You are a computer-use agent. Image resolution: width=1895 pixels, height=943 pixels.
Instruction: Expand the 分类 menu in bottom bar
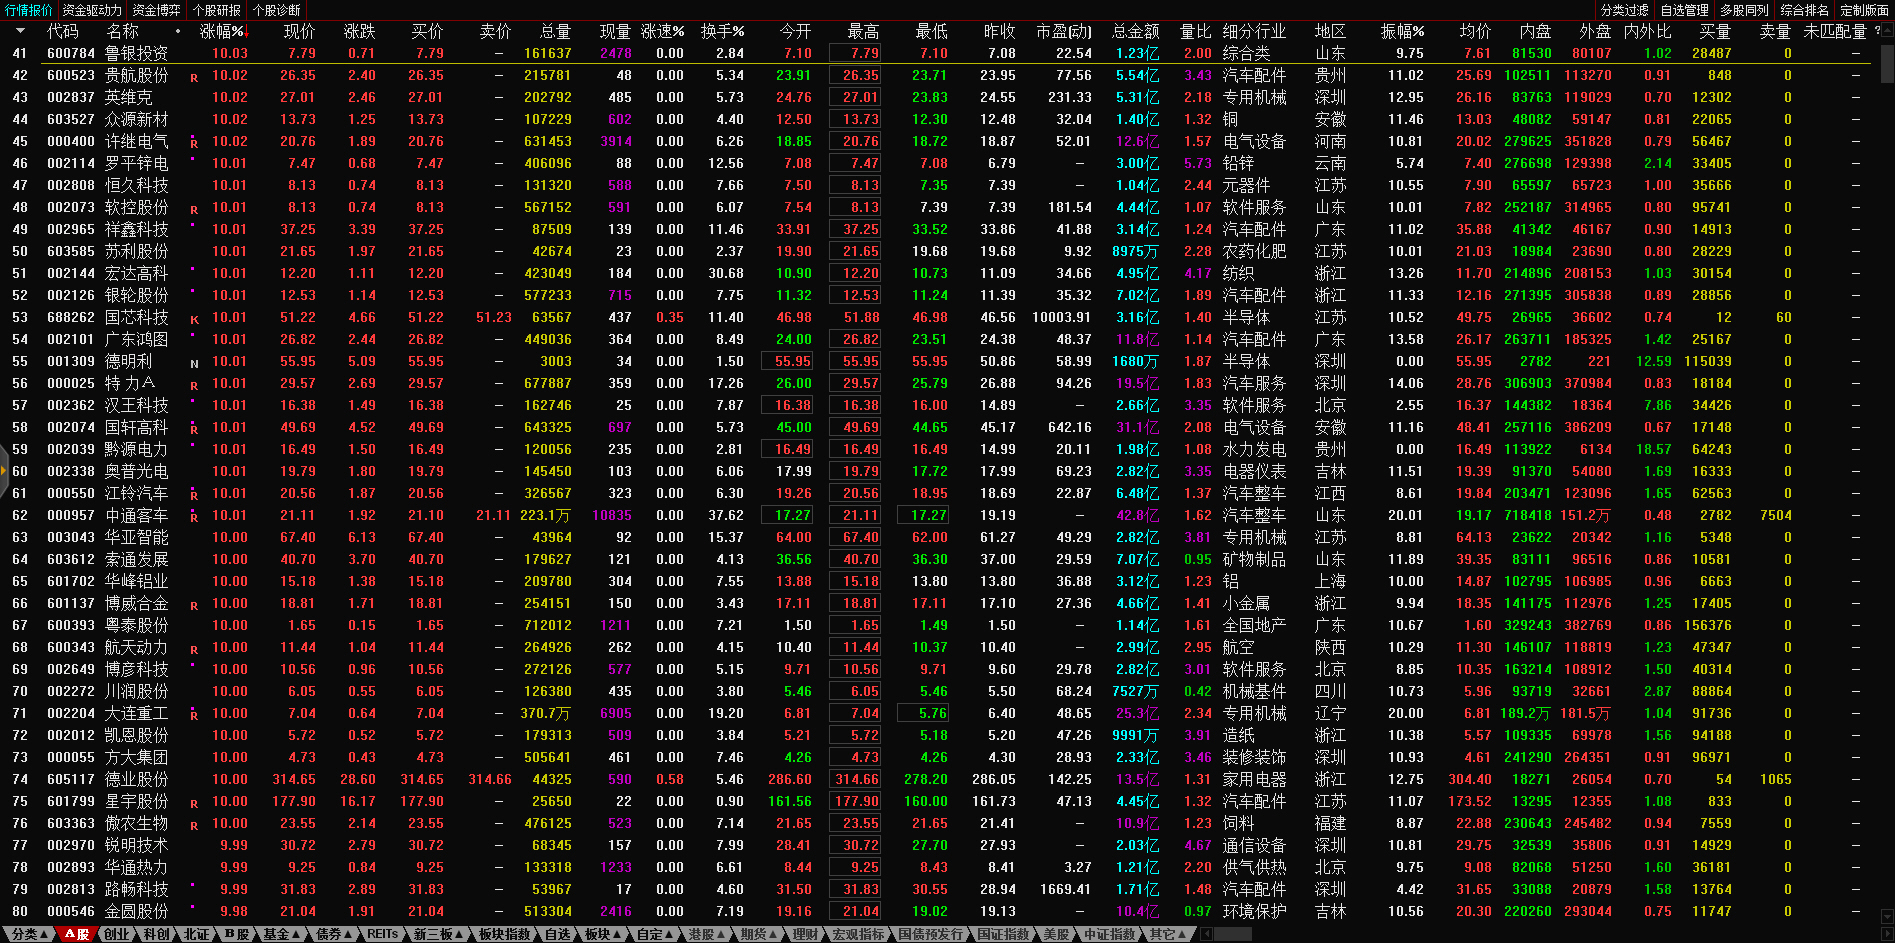pyautogui.click(x=29, y=934)
